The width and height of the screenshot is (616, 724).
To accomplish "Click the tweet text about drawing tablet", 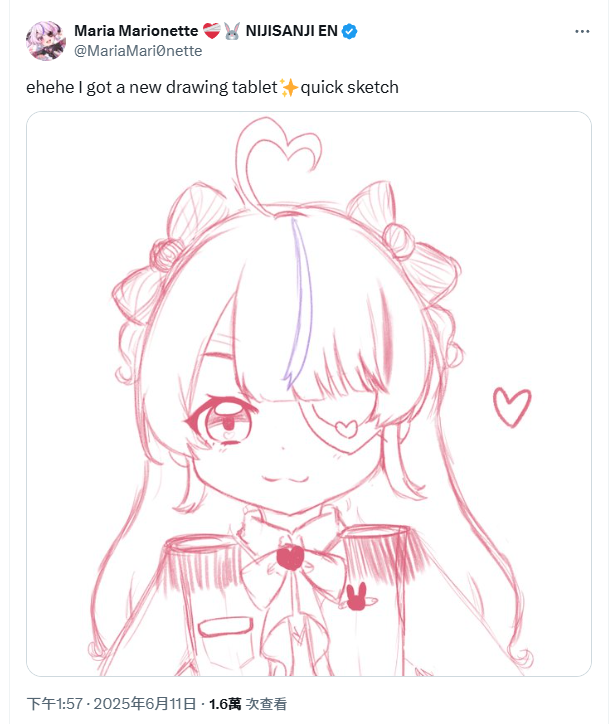I will [212, 87].
